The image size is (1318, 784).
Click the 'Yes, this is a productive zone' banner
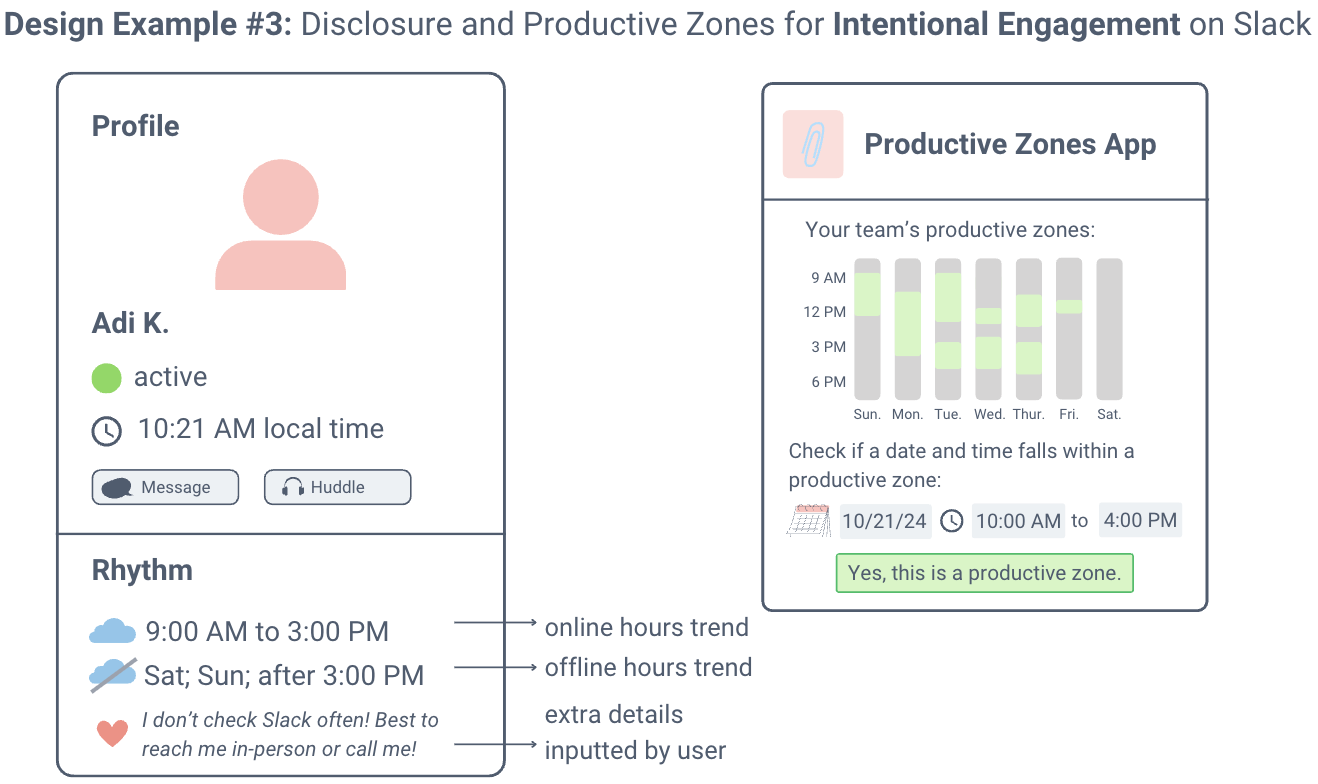984,573
